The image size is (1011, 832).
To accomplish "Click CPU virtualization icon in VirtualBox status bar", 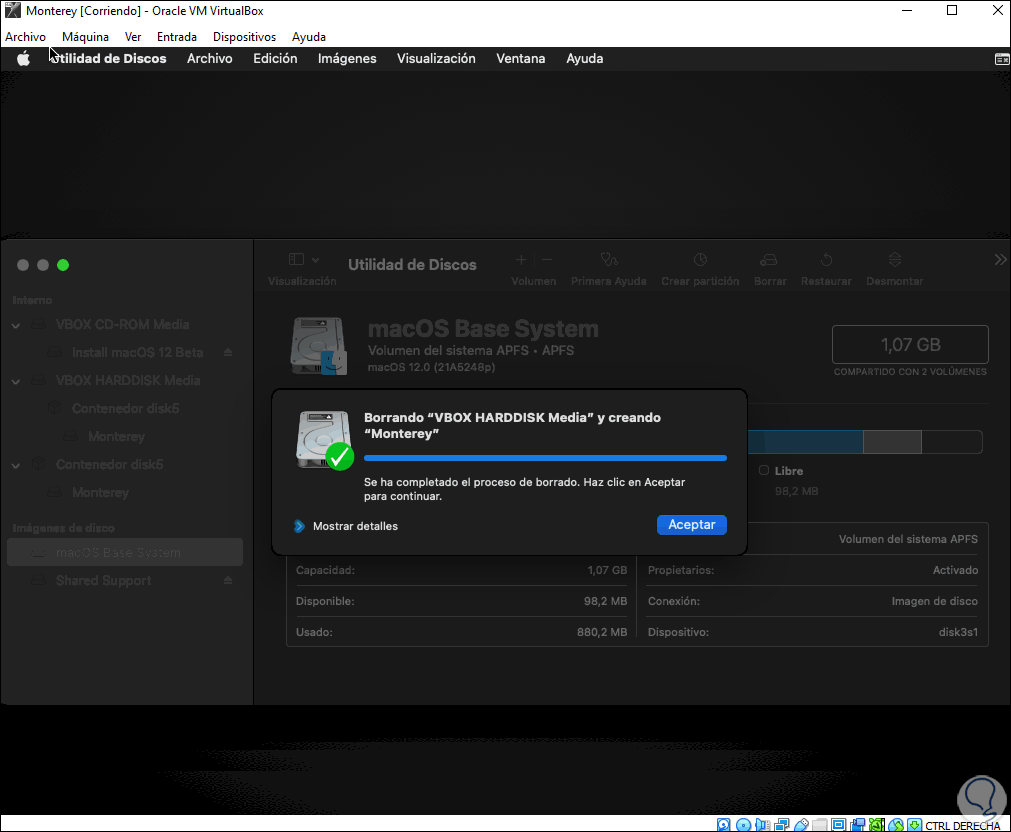I will [877, 824].
